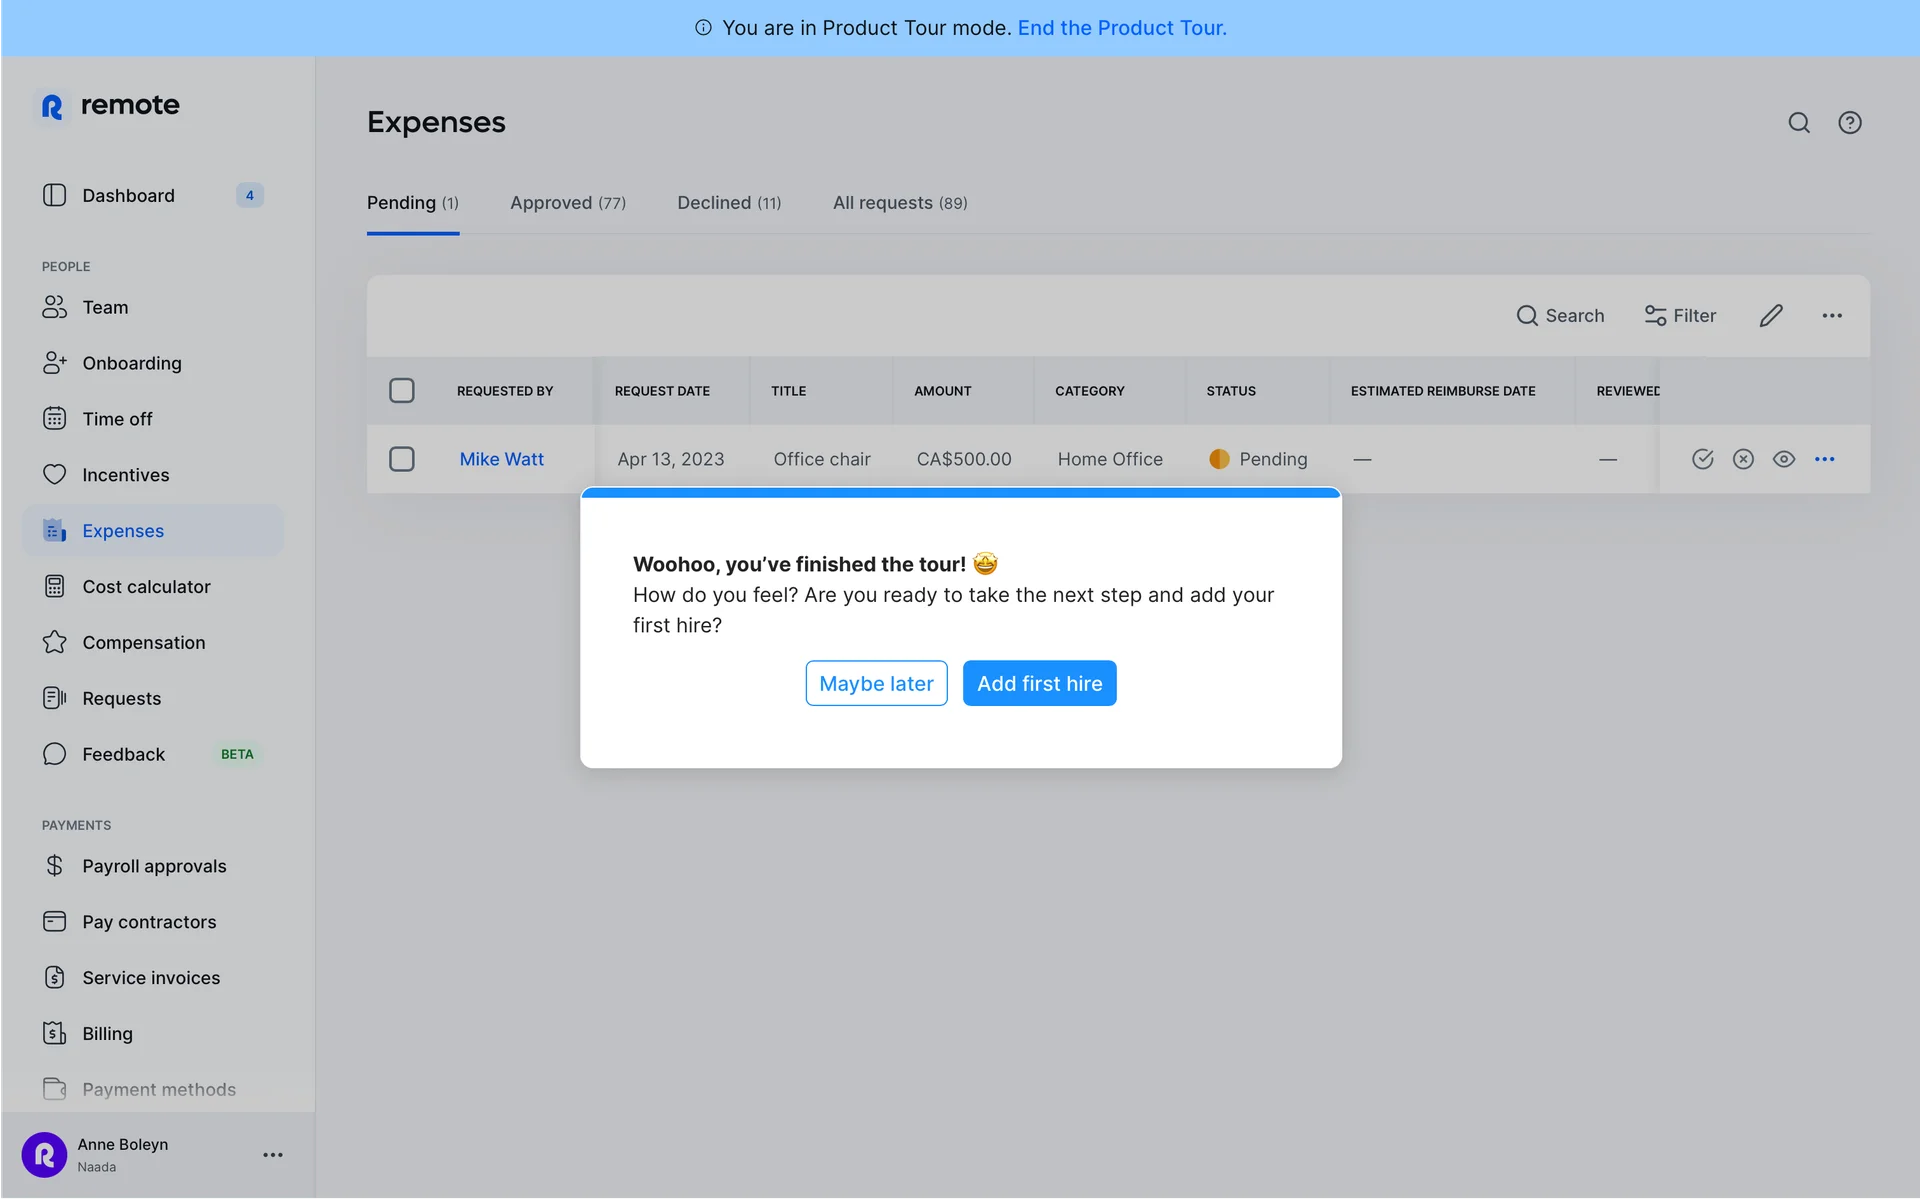Click the Maybe later button
This screenshot has width=1920, height=1200.
(x=876, y=684)
